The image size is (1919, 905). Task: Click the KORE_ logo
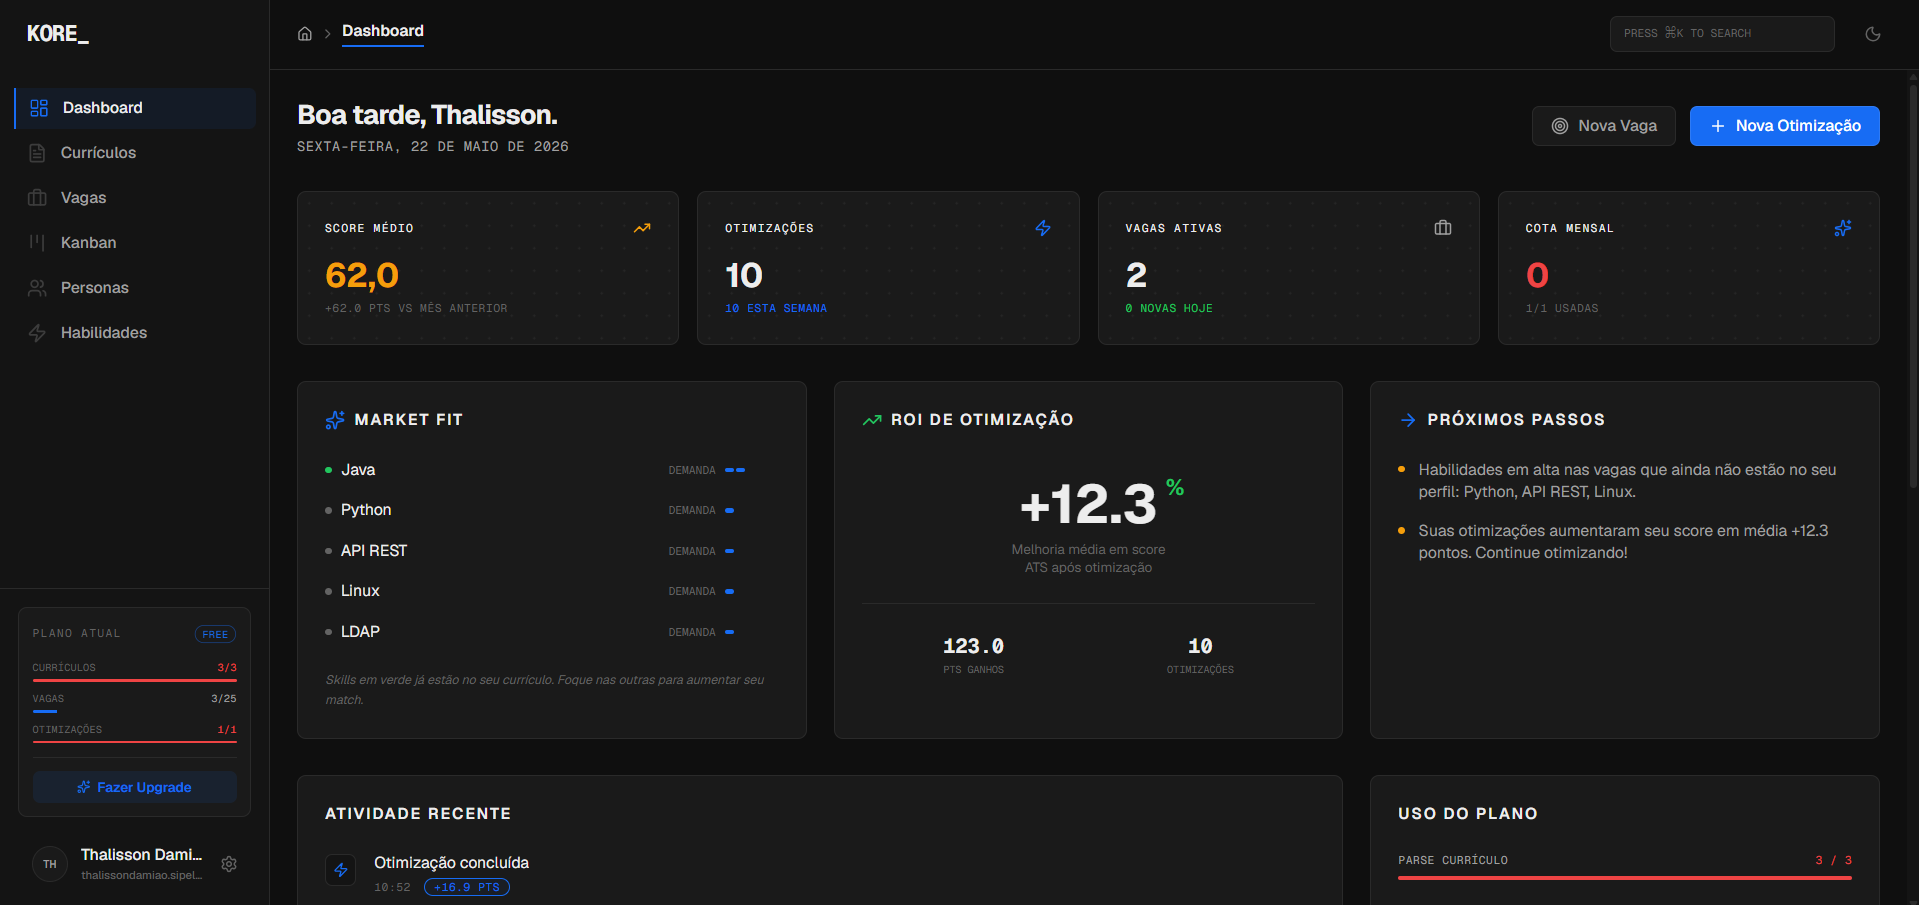point(58,34)
